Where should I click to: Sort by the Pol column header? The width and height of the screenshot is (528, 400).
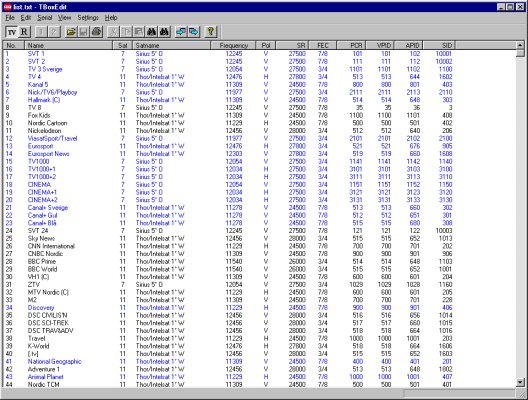click(266, 45)
